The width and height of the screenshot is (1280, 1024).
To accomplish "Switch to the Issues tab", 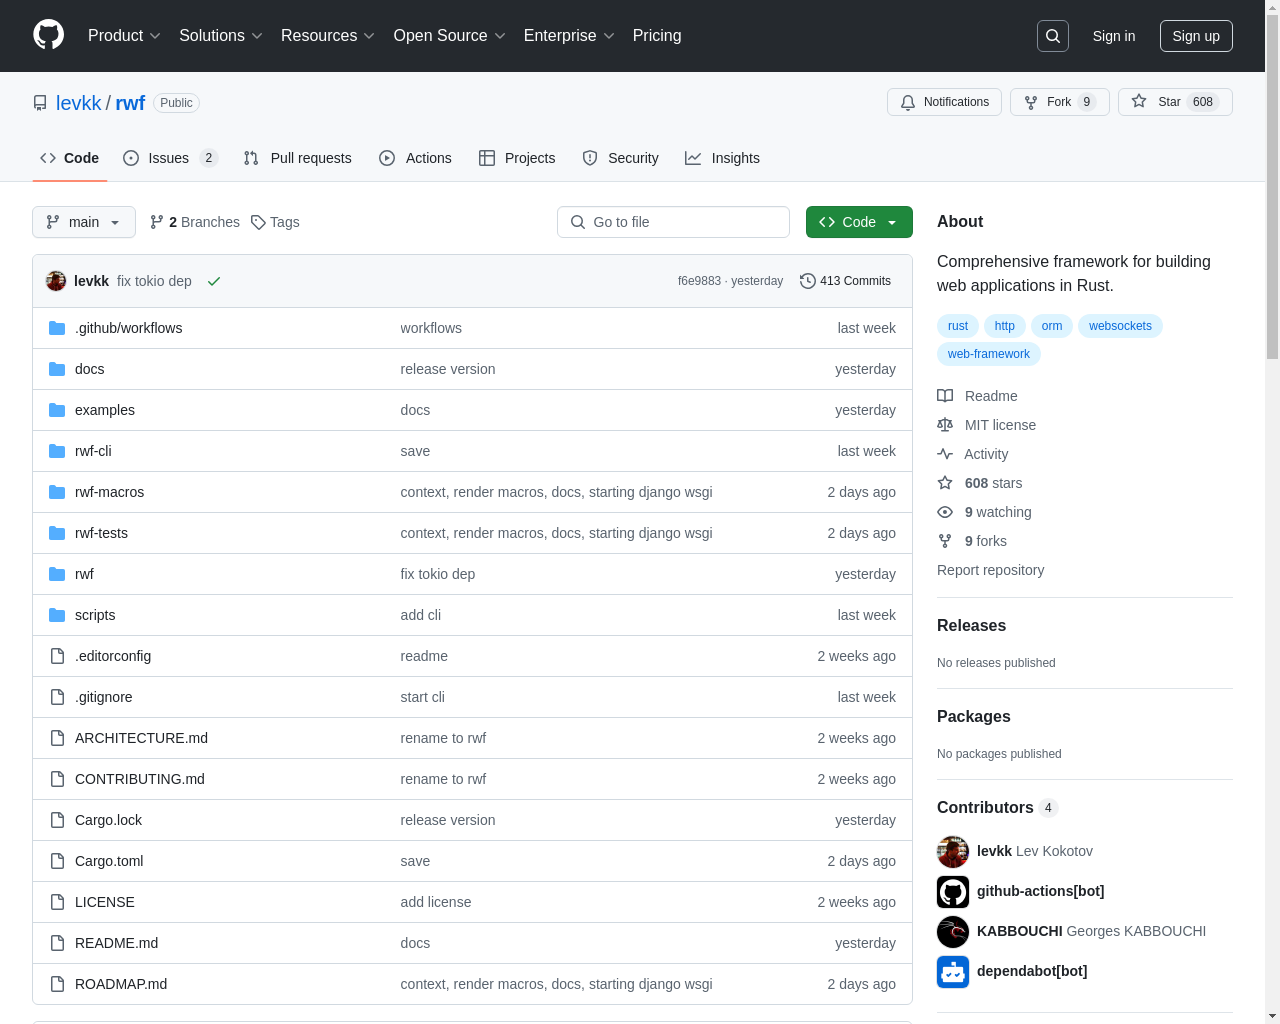I will (x=171, y=158).
